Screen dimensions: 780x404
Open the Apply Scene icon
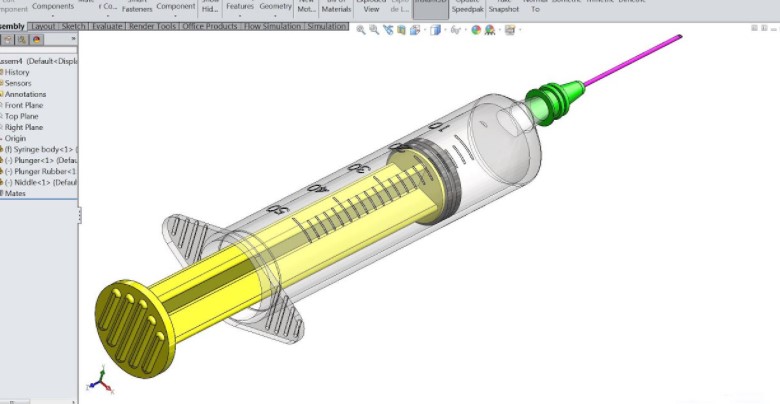[490, 30]
